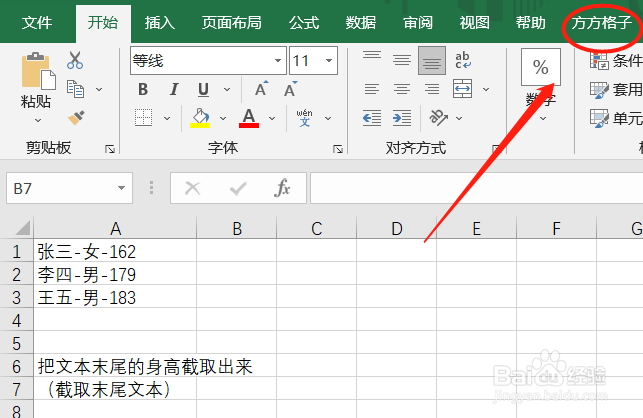Click percent number format icon
The image size is (643, 418).
pos(540,67)
